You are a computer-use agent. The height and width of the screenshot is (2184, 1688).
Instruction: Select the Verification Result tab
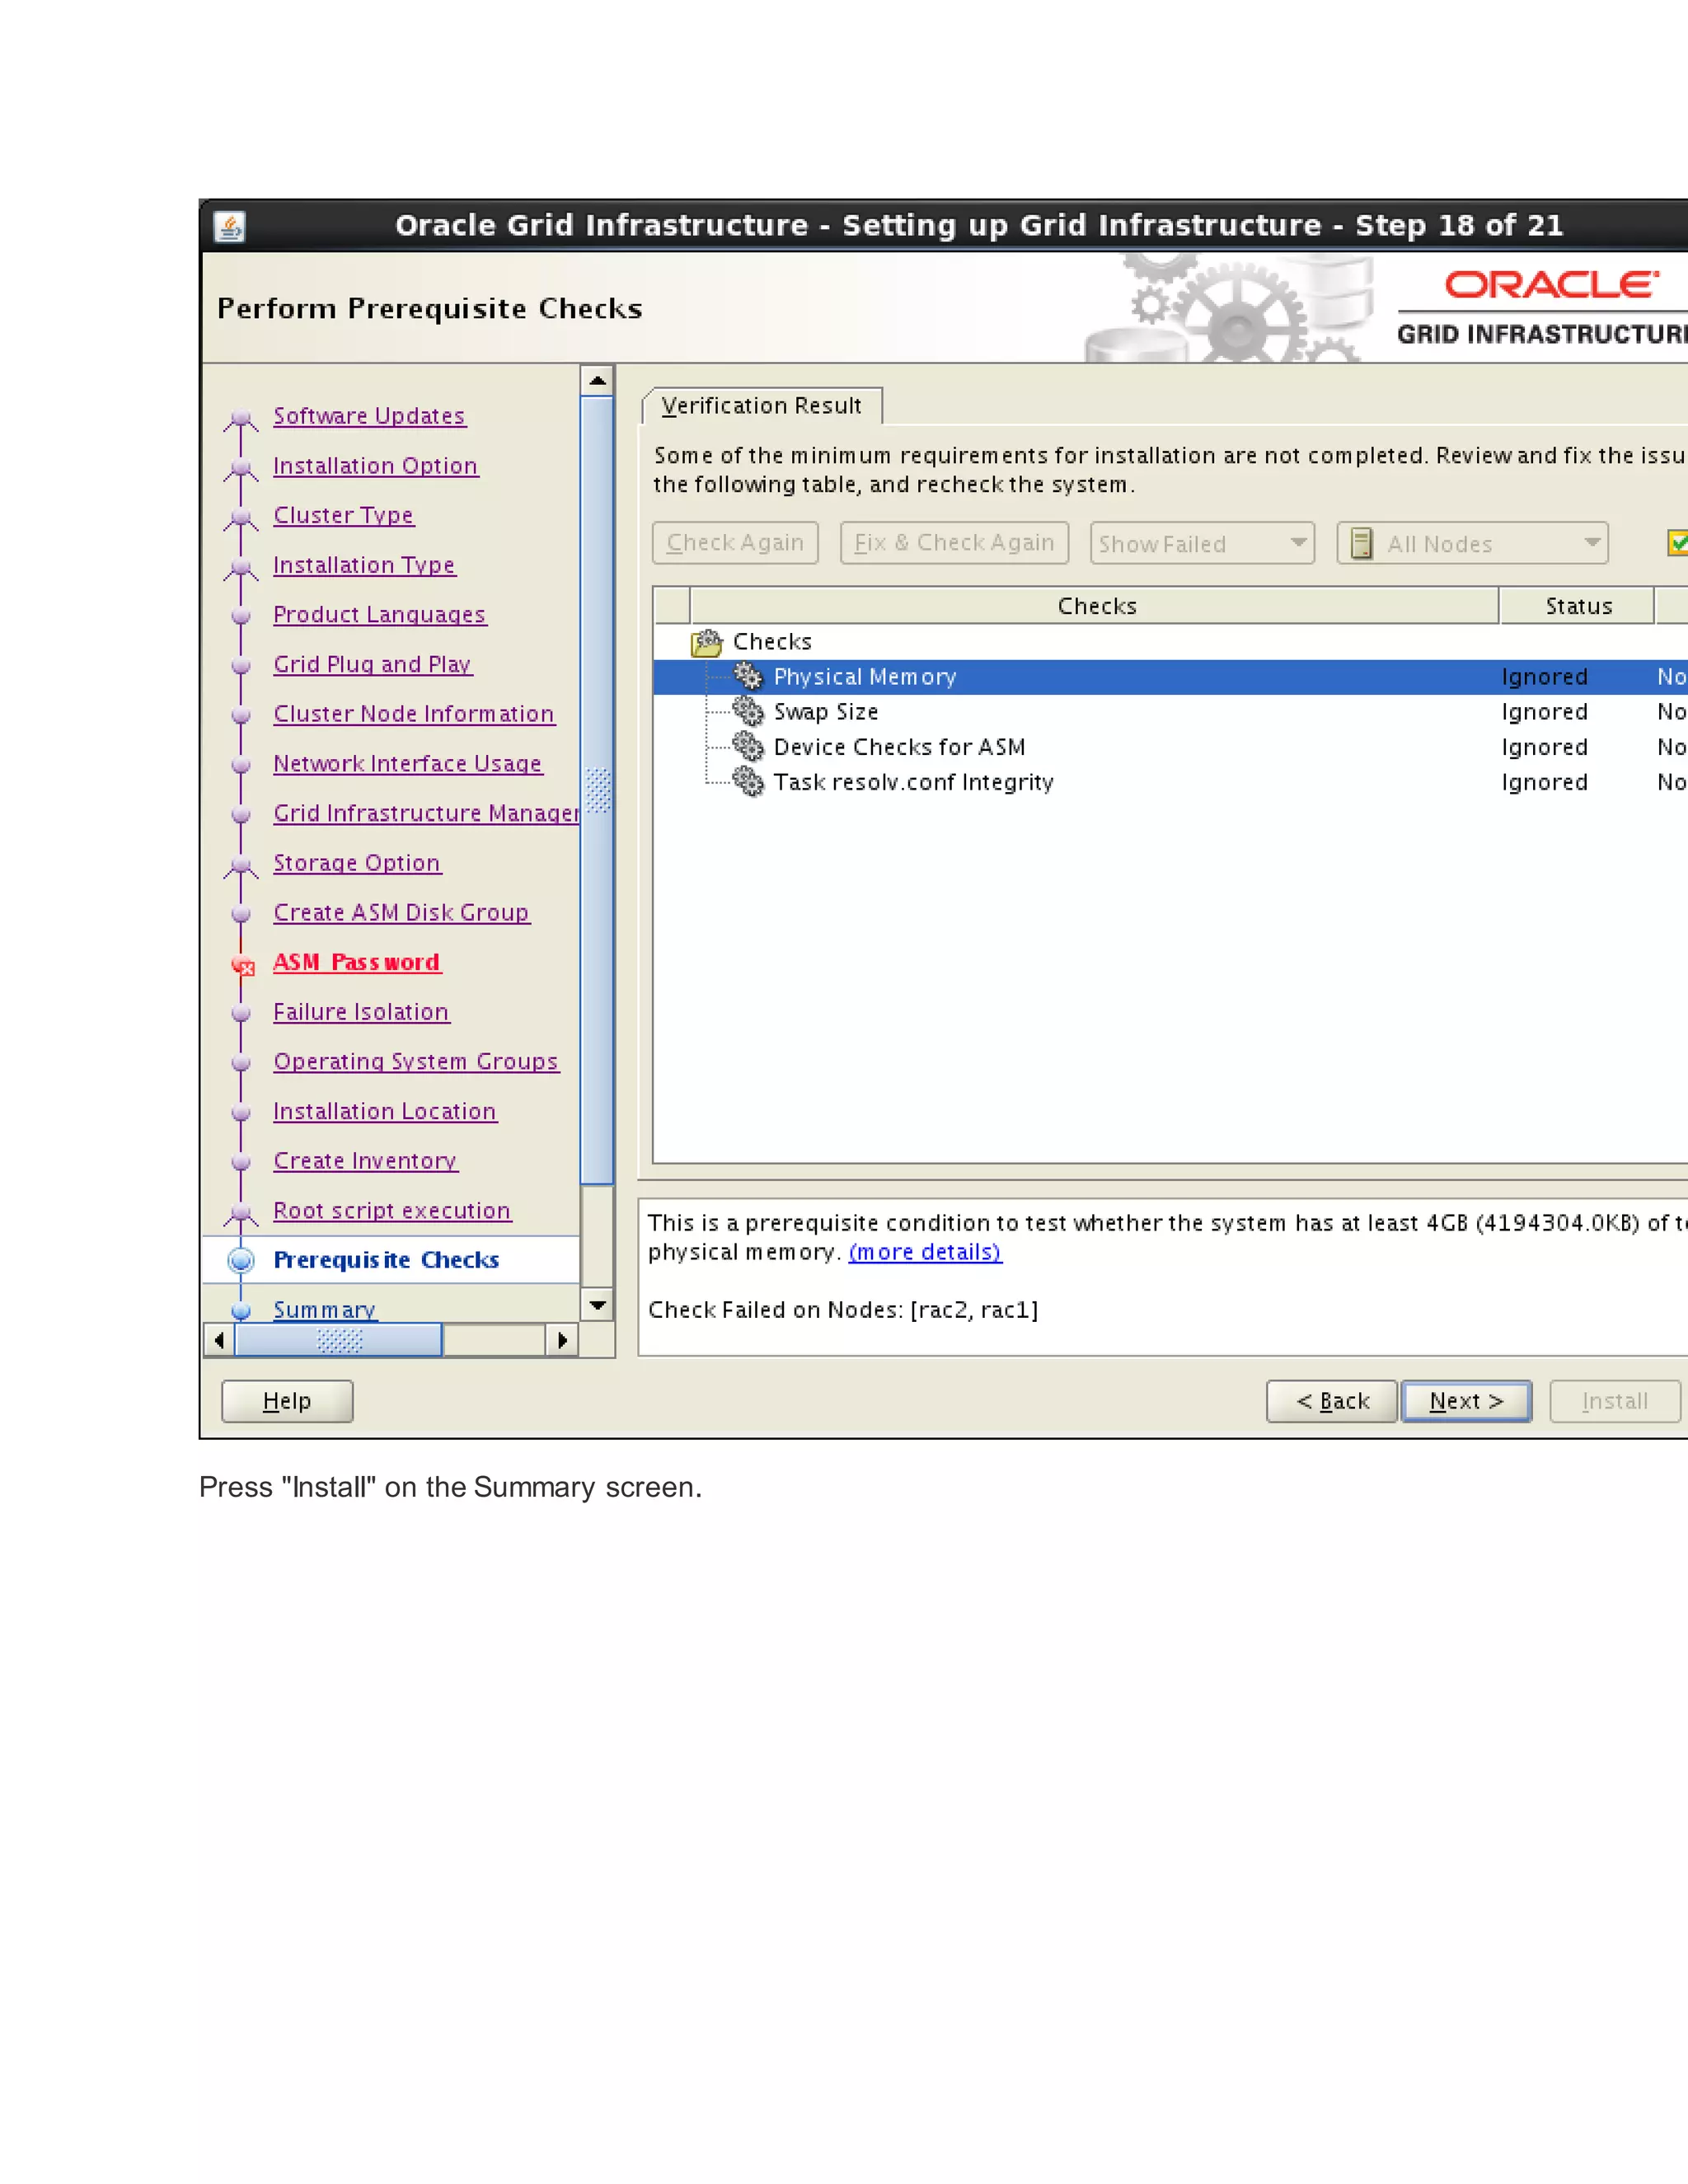762,406
